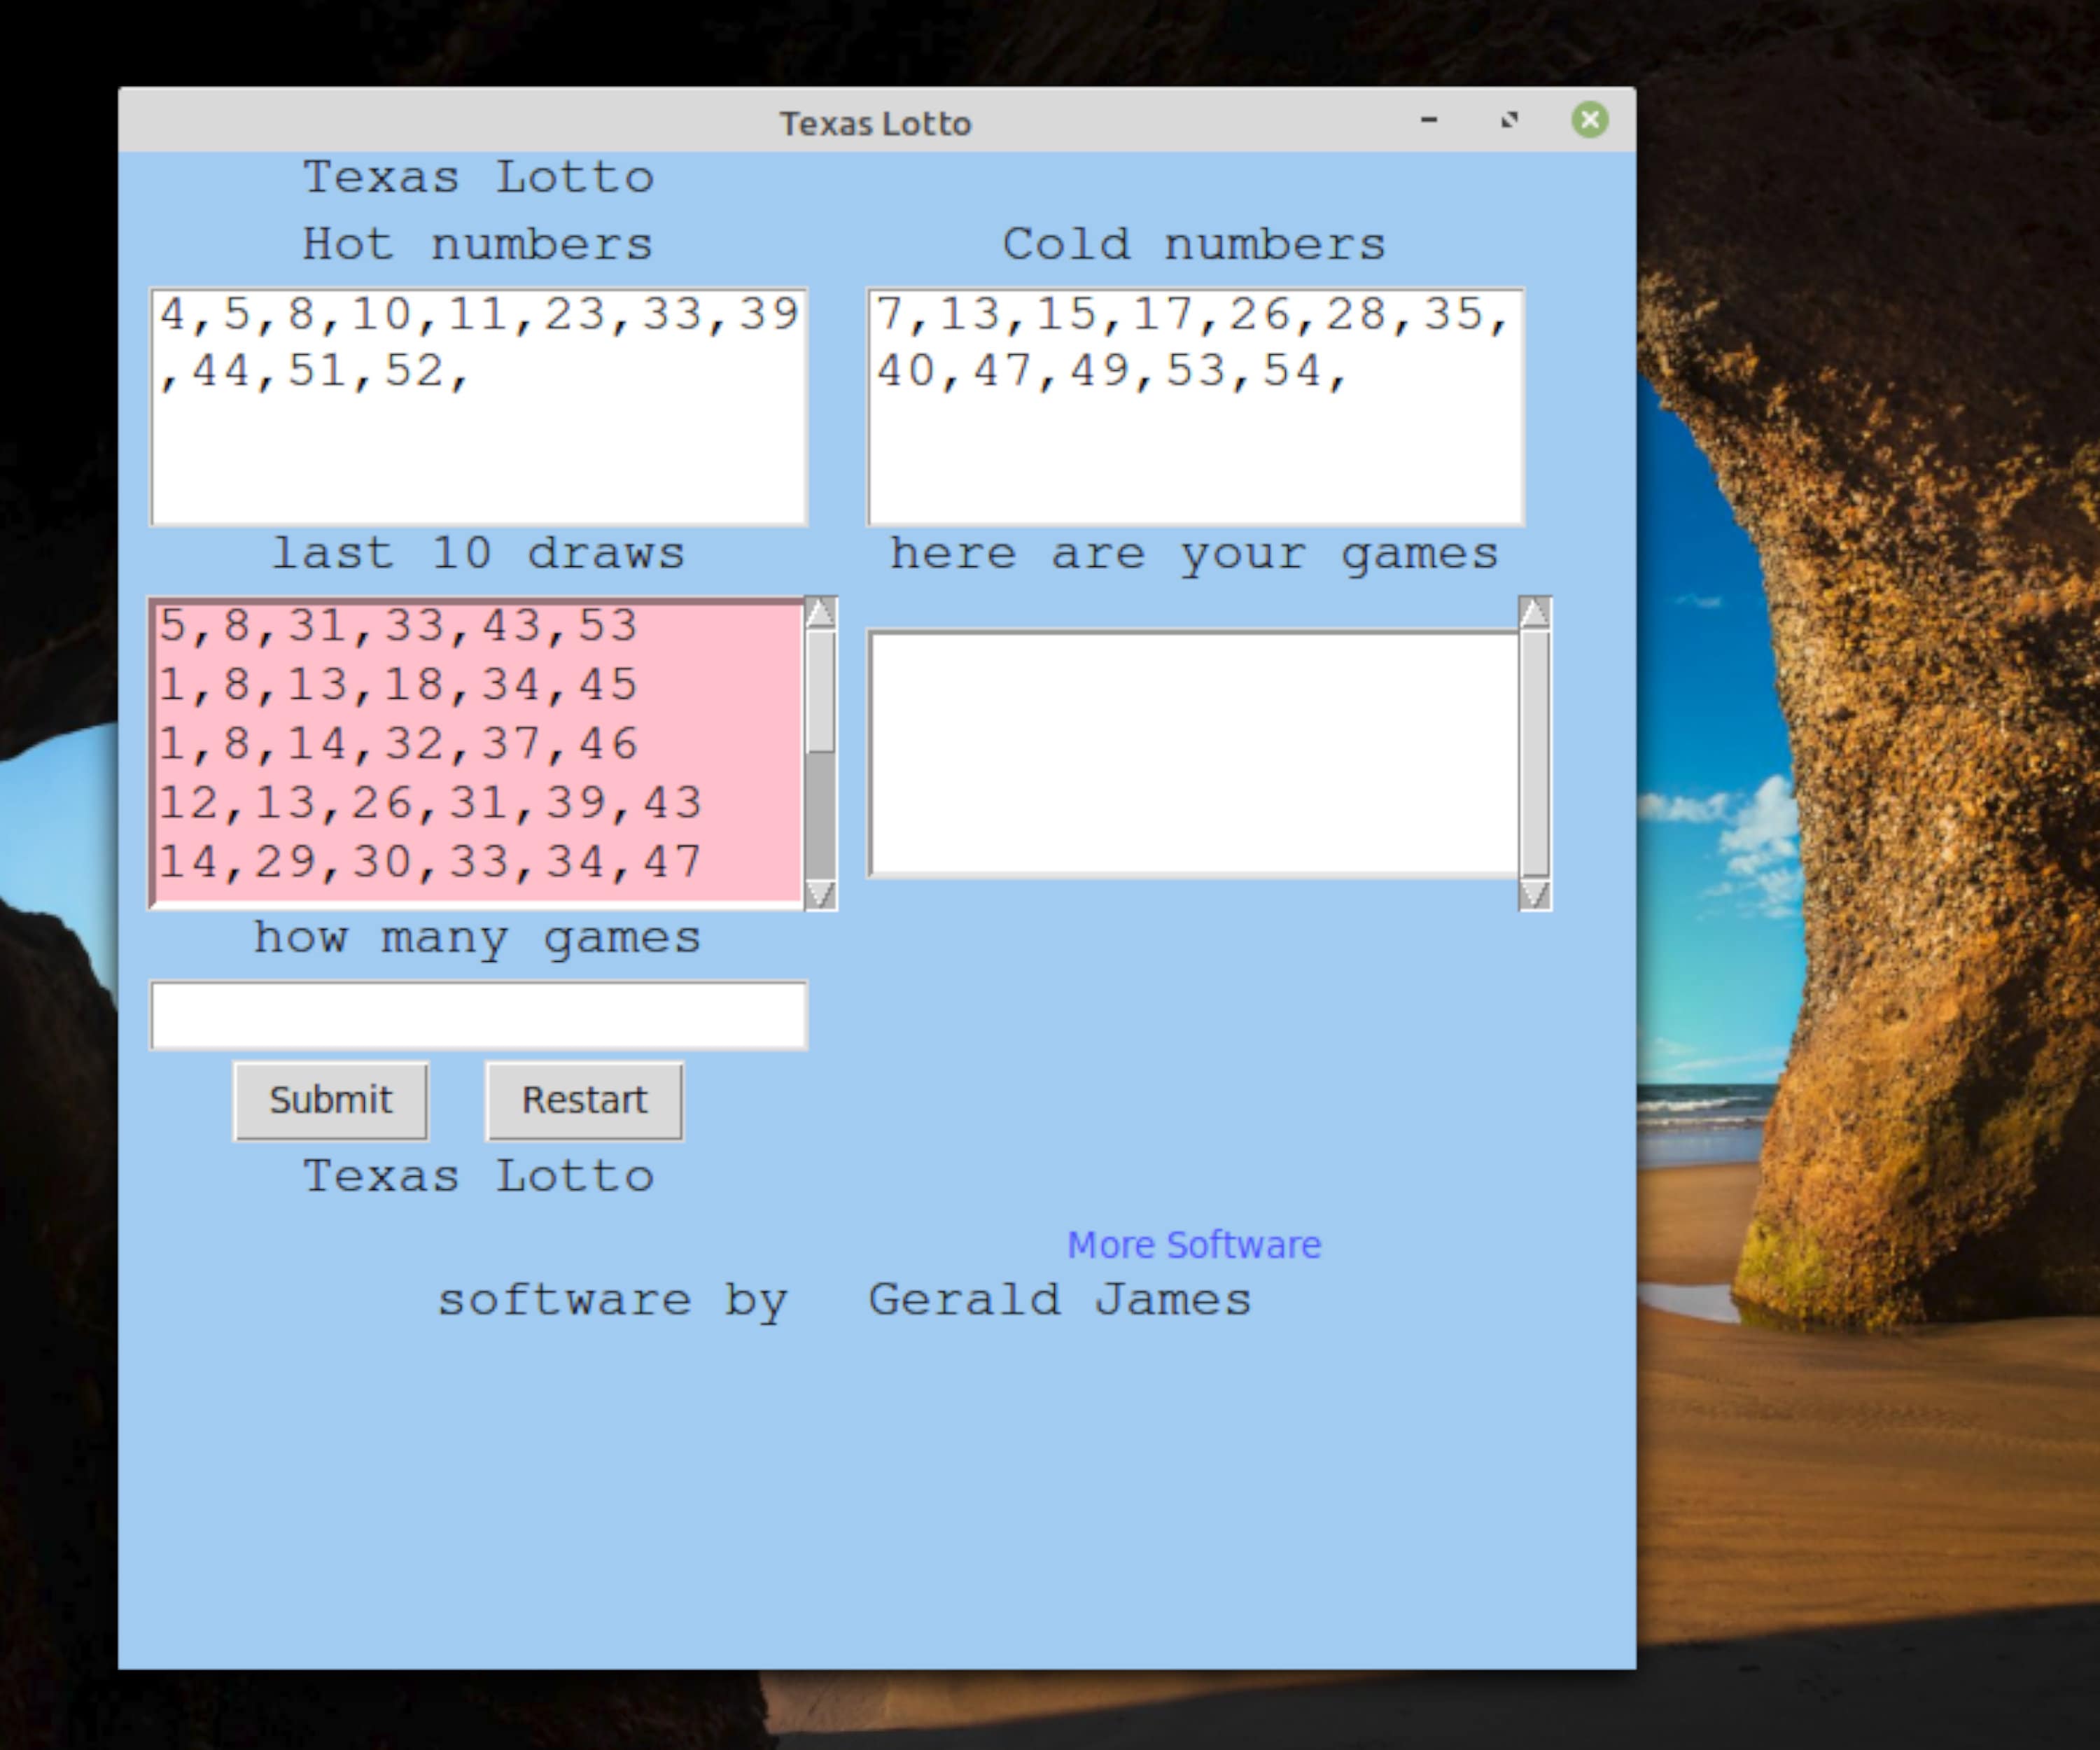Click inside the Cold numbers text box

(x=1196, y=407)
